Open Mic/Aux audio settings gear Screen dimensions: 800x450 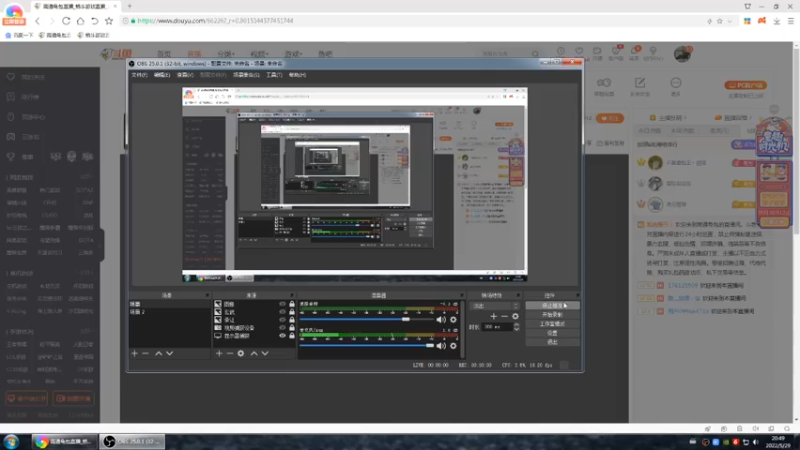(x=453, y=345)
